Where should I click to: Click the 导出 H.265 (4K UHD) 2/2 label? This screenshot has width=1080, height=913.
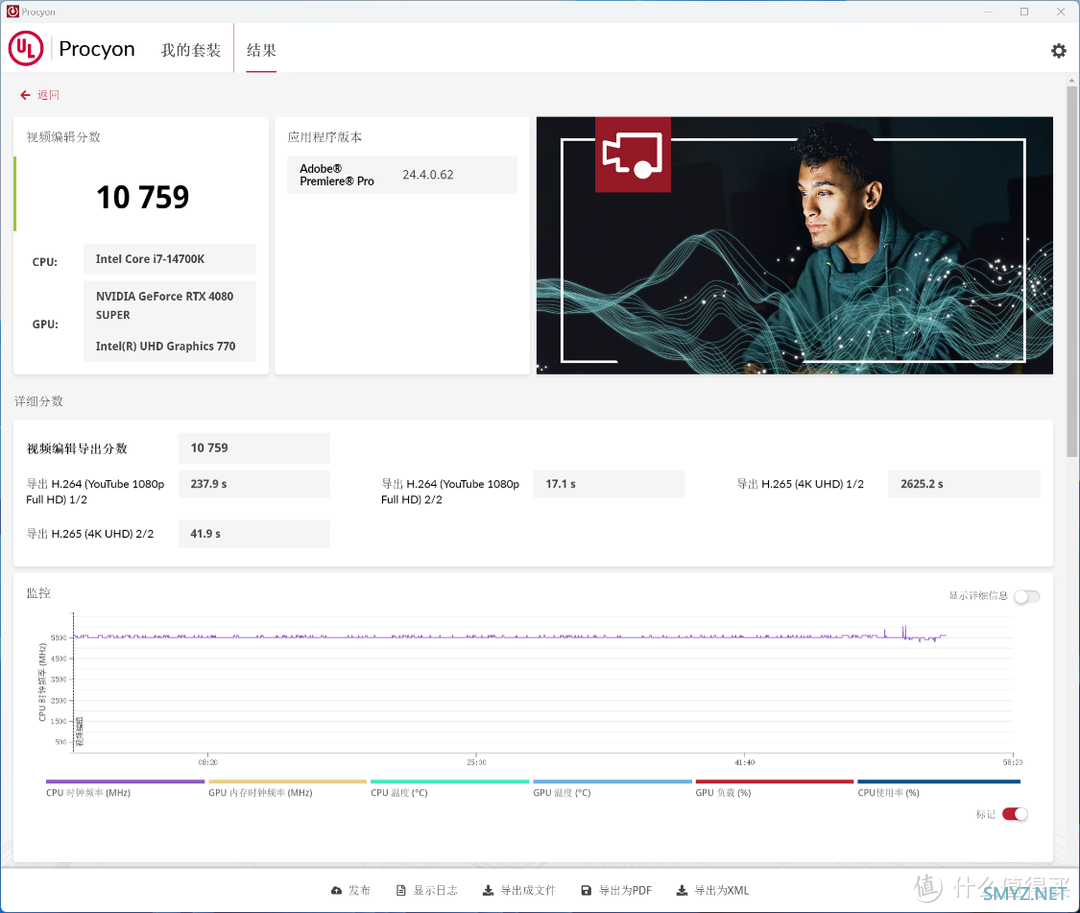pos(90,534)
